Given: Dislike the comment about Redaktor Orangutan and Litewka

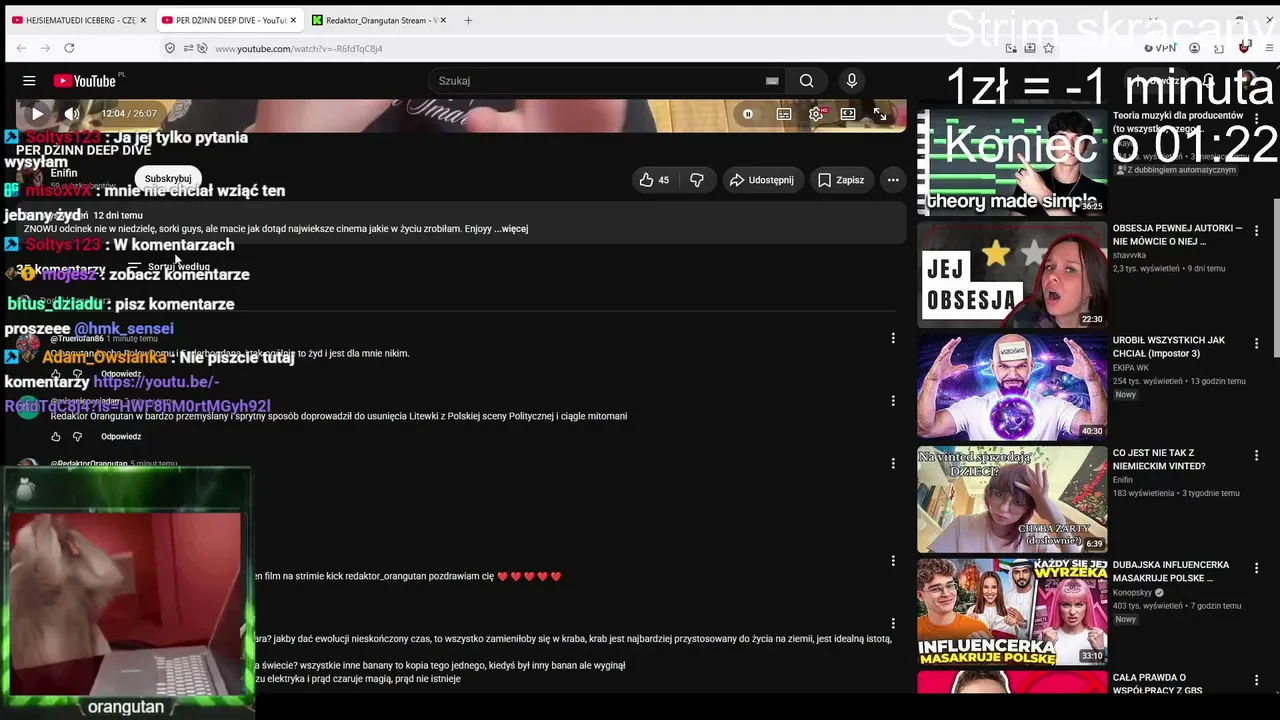Looking at the screenshot, I should (77, 437).
